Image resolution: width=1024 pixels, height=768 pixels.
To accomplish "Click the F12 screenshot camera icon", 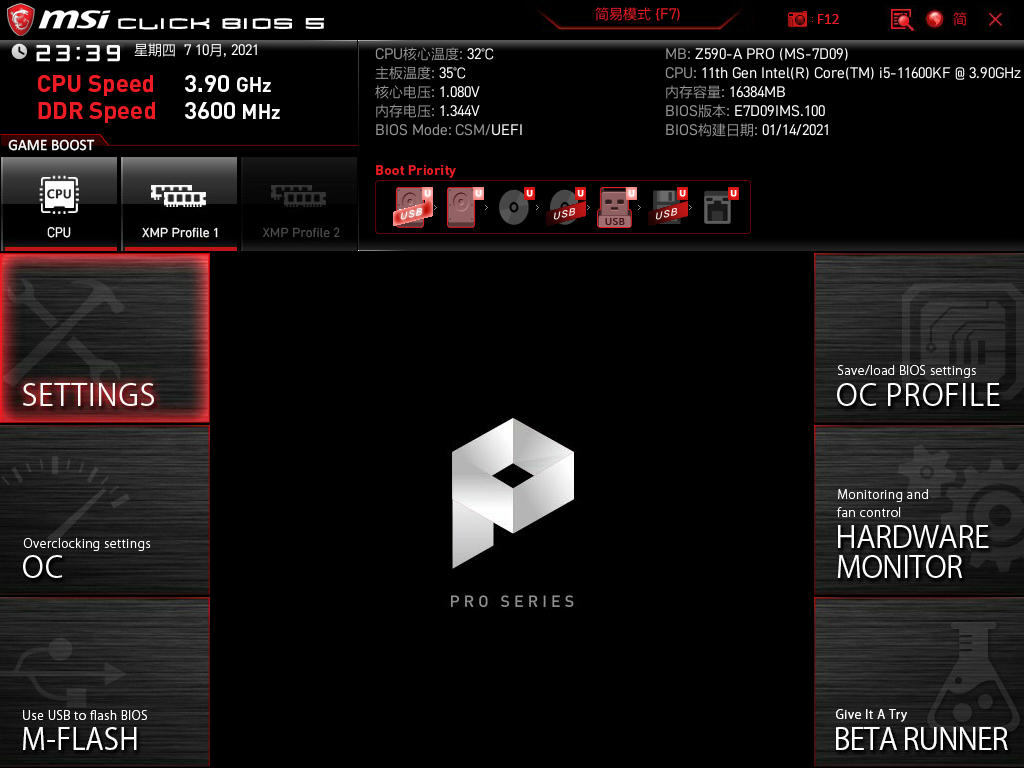I will click(798, 19).
